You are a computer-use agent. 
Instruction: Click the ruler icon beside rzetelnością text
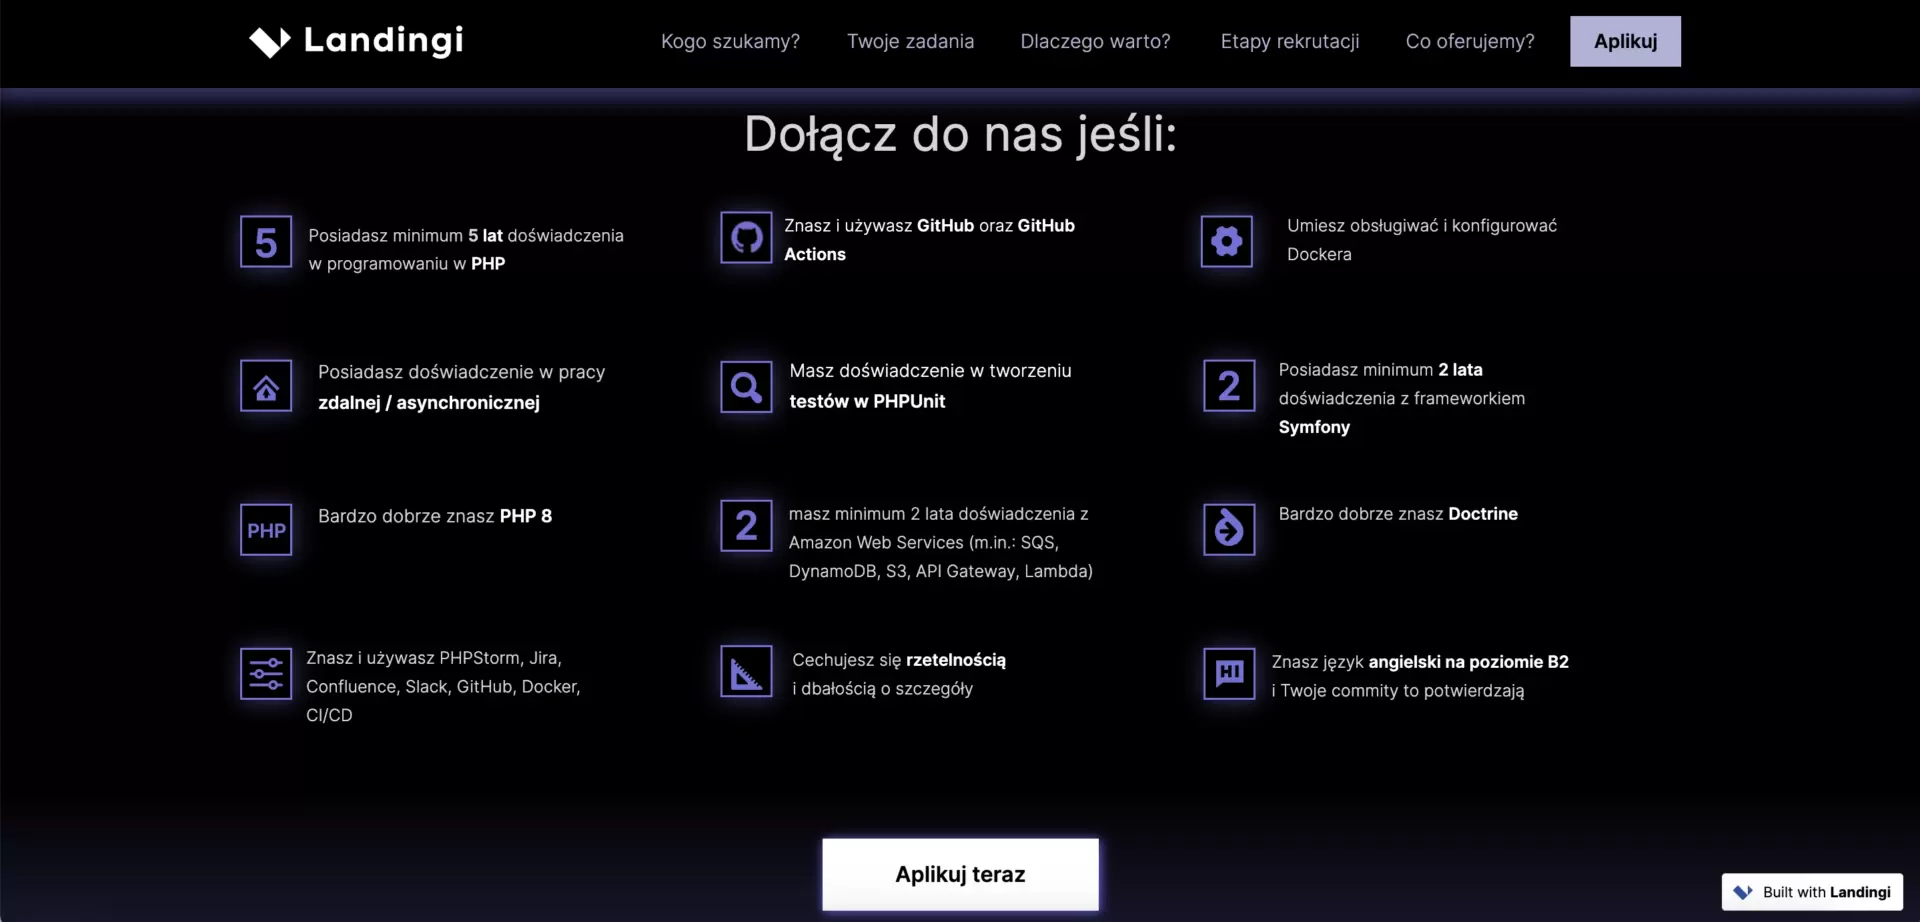[x=745, y=671]
